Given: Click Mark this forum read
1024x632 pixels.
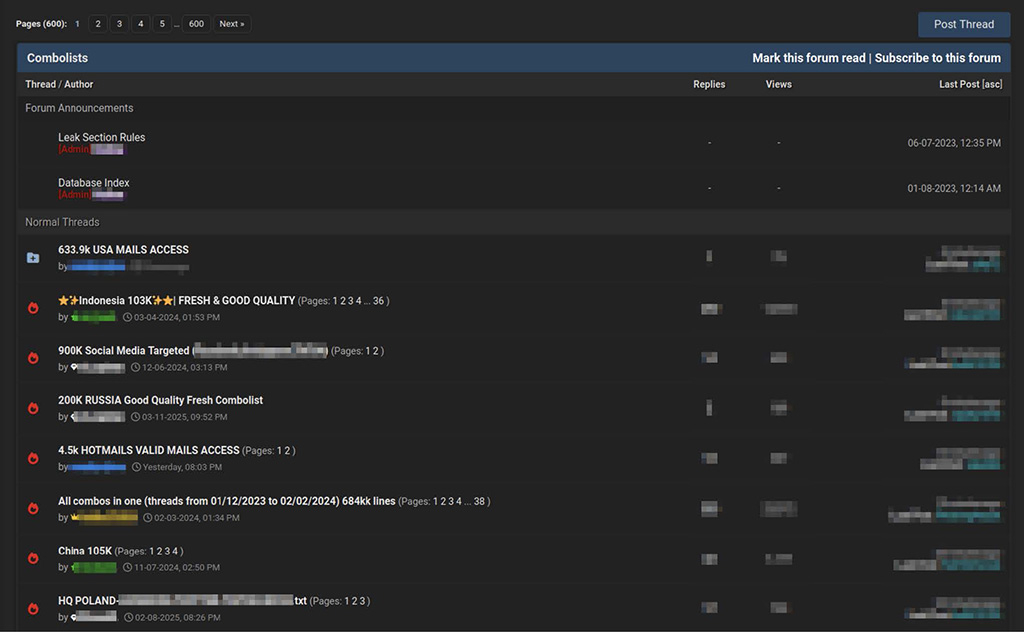Looking at the screenshot, I should tap(809, 58).
